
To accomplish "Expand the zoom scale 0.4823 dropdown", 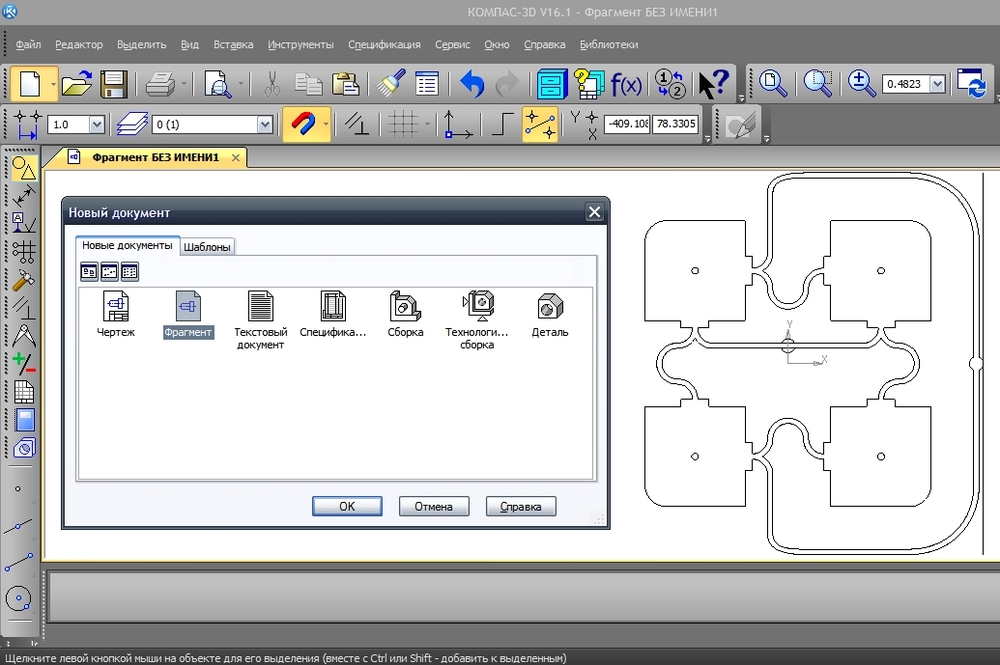I will tap(937, 85).
